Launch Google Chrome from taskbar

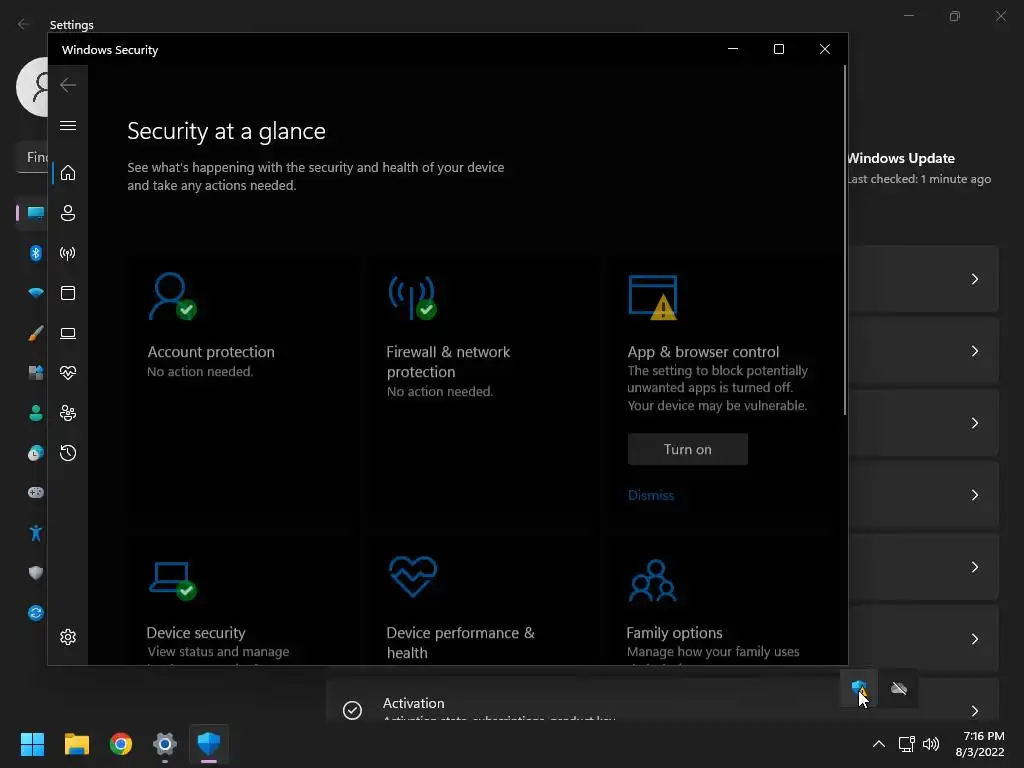tap(121, 744)
